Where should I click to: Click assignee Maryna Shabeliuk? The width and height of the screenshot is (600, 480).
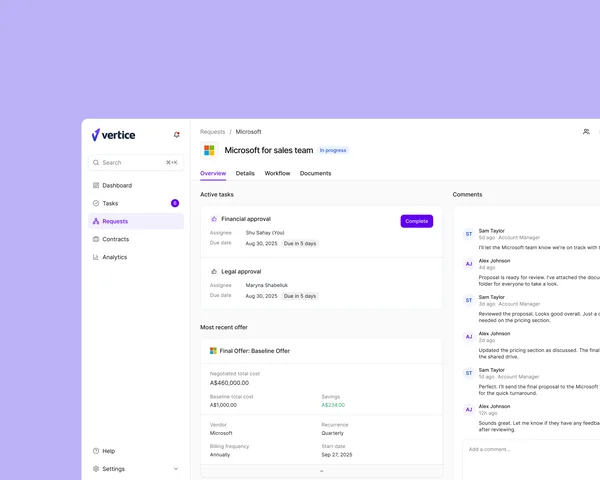(x=267, y=285)
